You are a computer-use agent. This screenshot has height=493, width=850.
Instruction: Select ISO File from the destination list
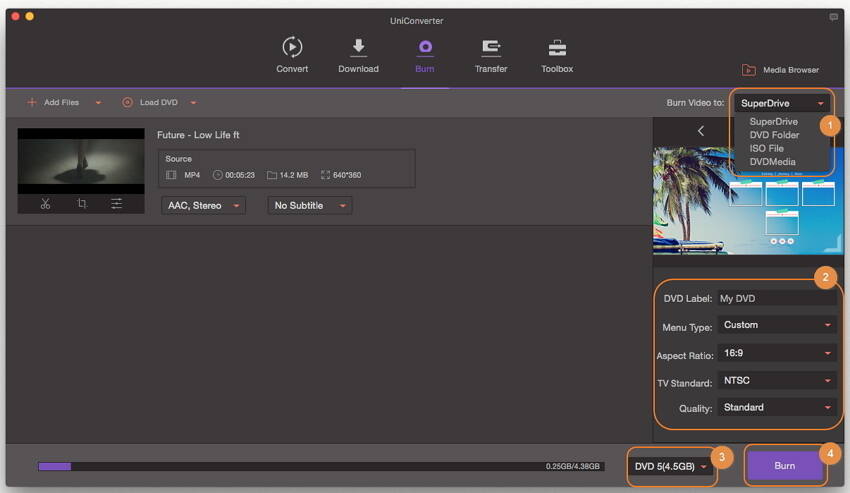pyautogui.click(x=767, y=148)
